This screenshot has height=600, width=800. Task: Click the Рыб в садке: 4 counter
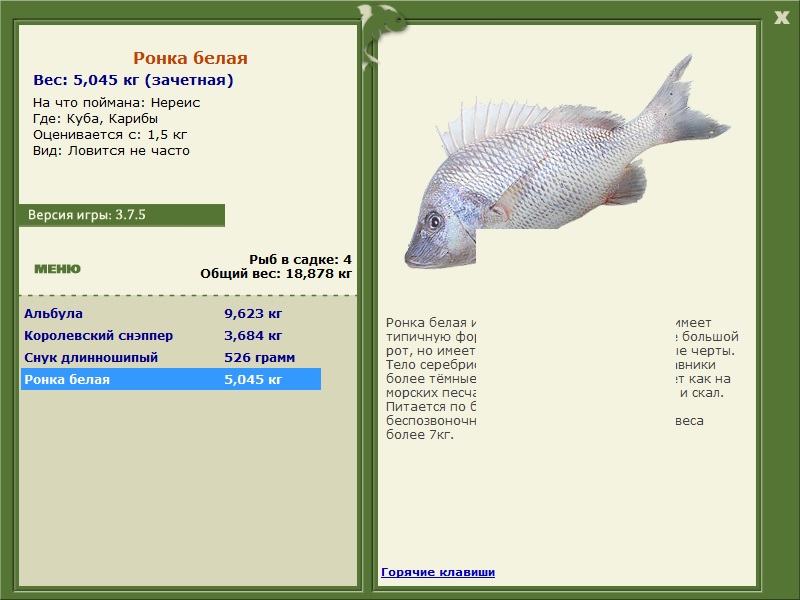(301, 259)
